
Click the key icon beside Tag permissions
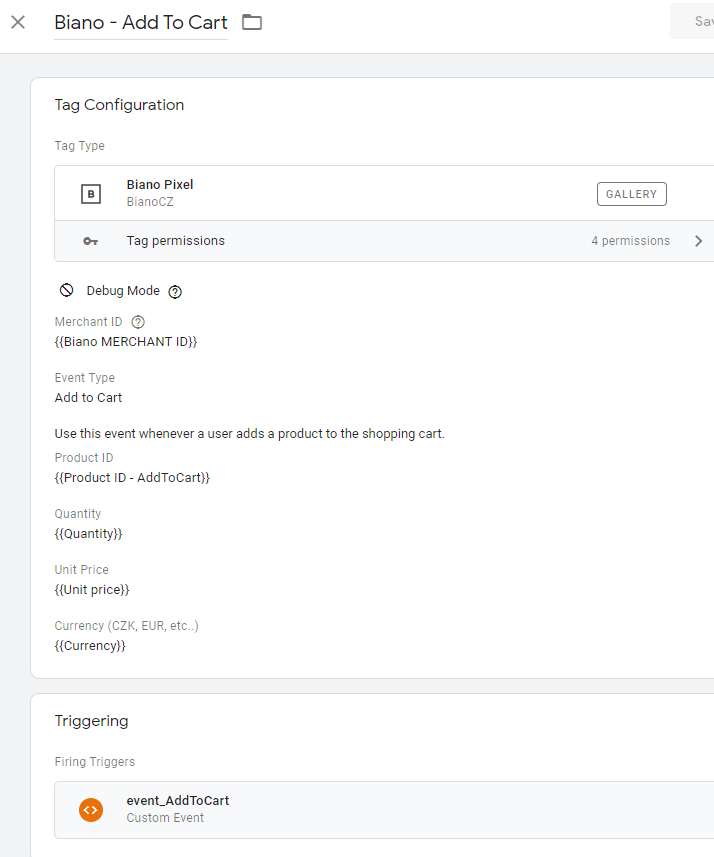(x=90, y=241)
